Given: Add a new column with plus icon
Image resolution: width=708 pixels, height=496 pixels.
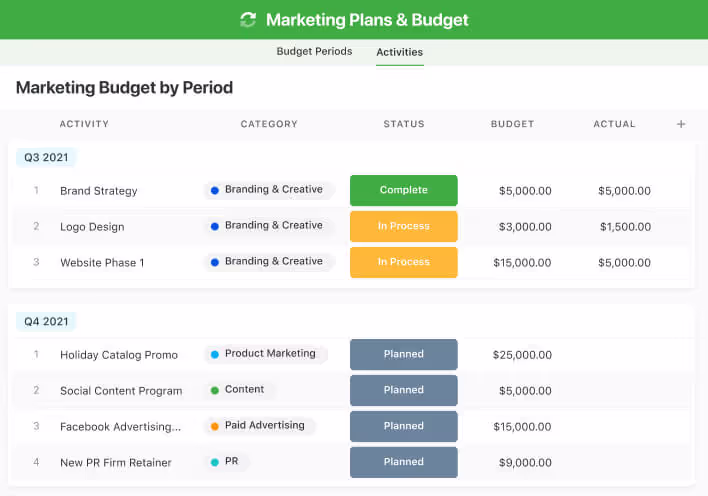Looking at the screenshot, I should click(681, 124).
